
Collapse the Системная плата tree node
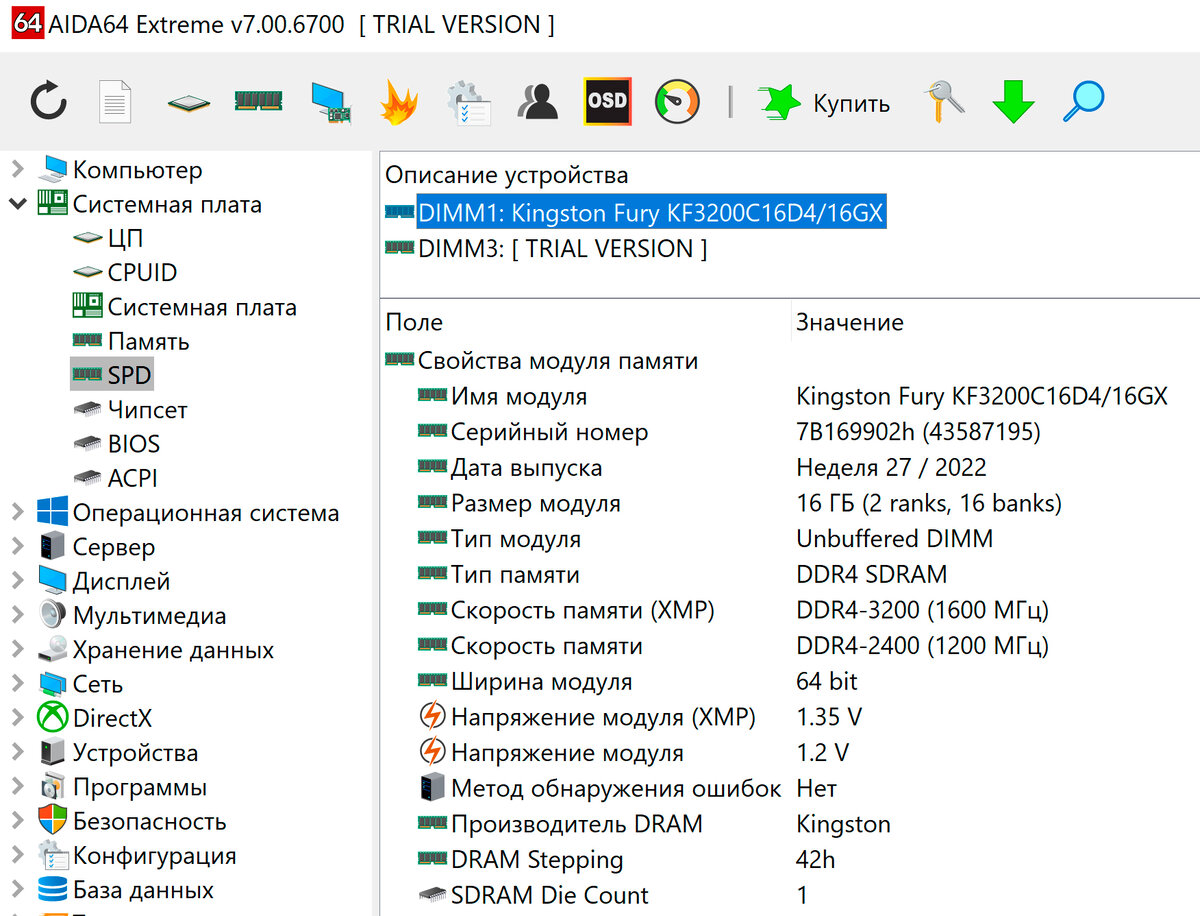(18, 204)
